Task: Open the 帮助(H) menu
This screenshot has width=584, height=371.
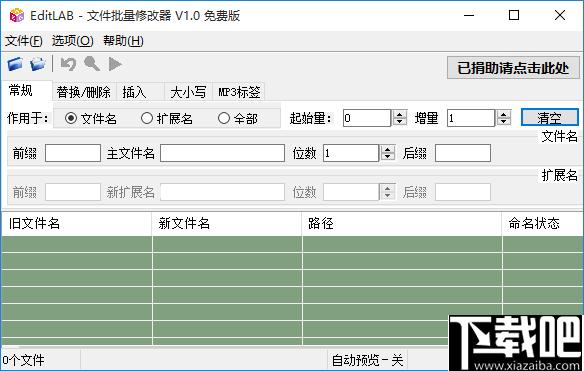Action: click(123, 41)
